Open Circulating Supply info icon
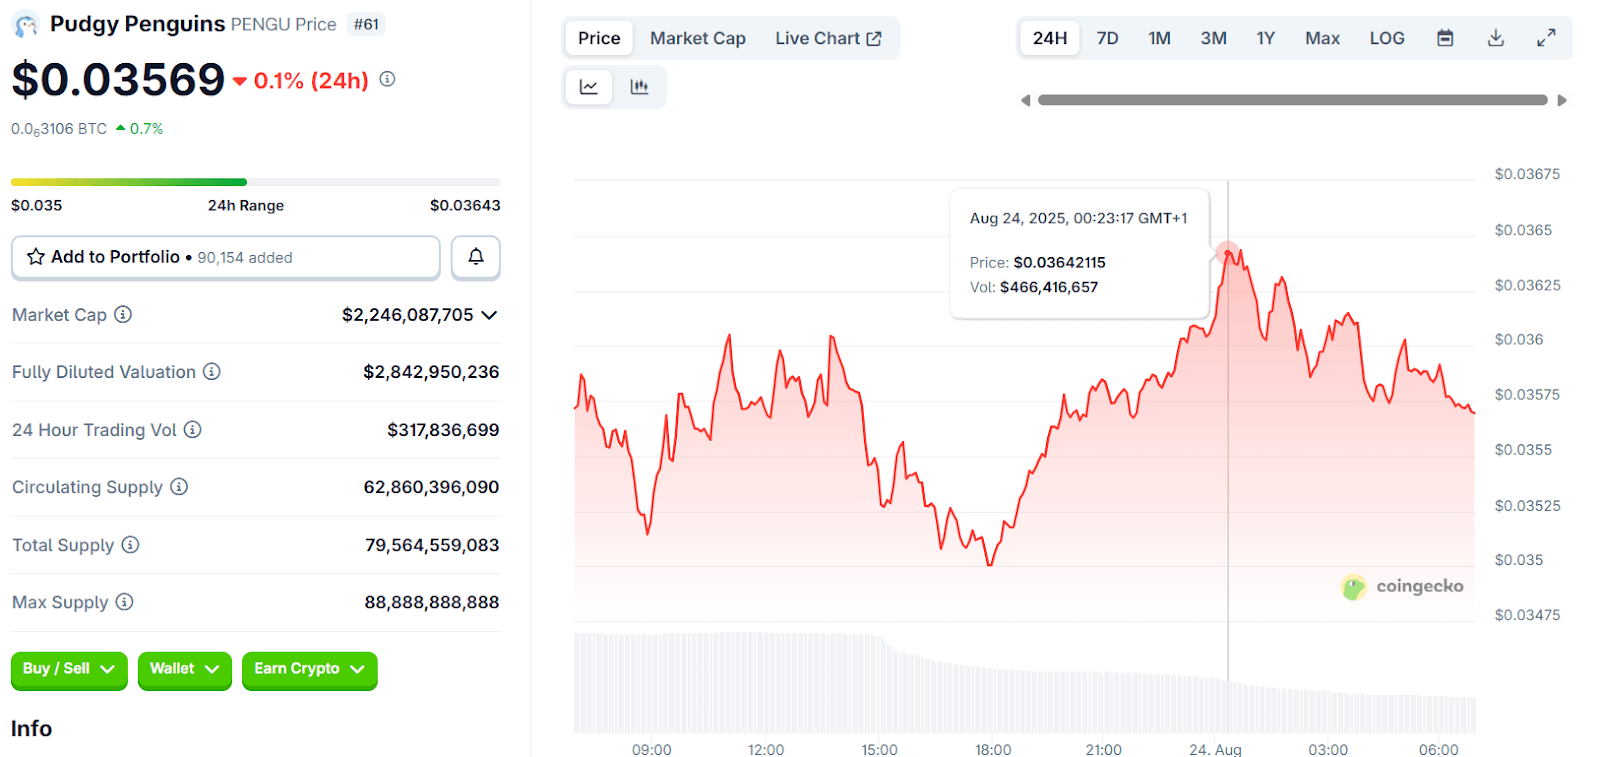This screenshot has height=757, width=1600. click(x=179, y=486)
